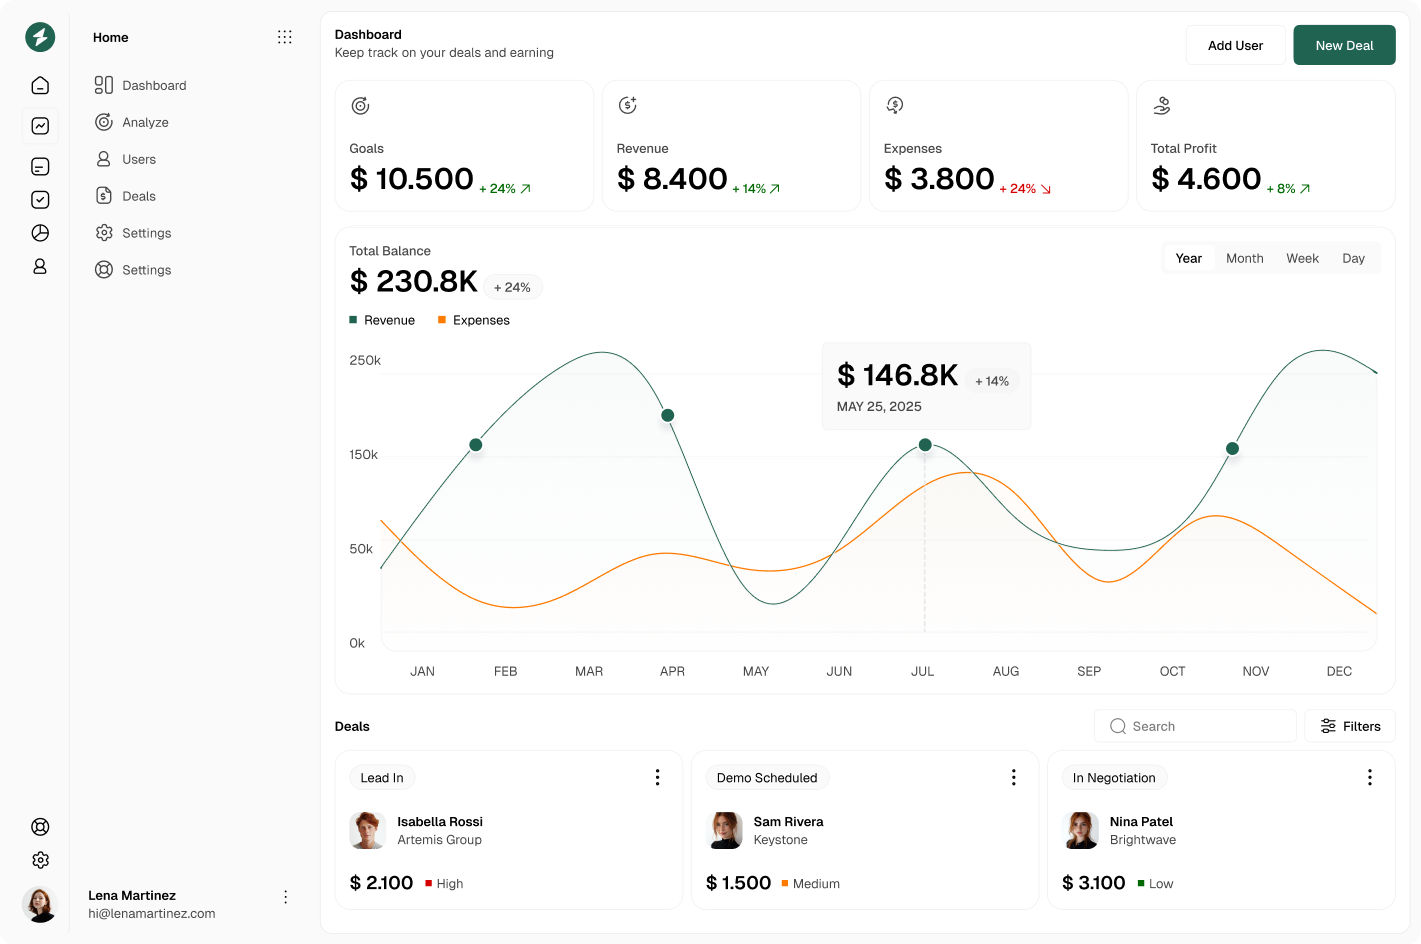Select the chart analytics icon in left rail
The height and width of the screenshot is (944, 1421).
(x=40, y=126)
